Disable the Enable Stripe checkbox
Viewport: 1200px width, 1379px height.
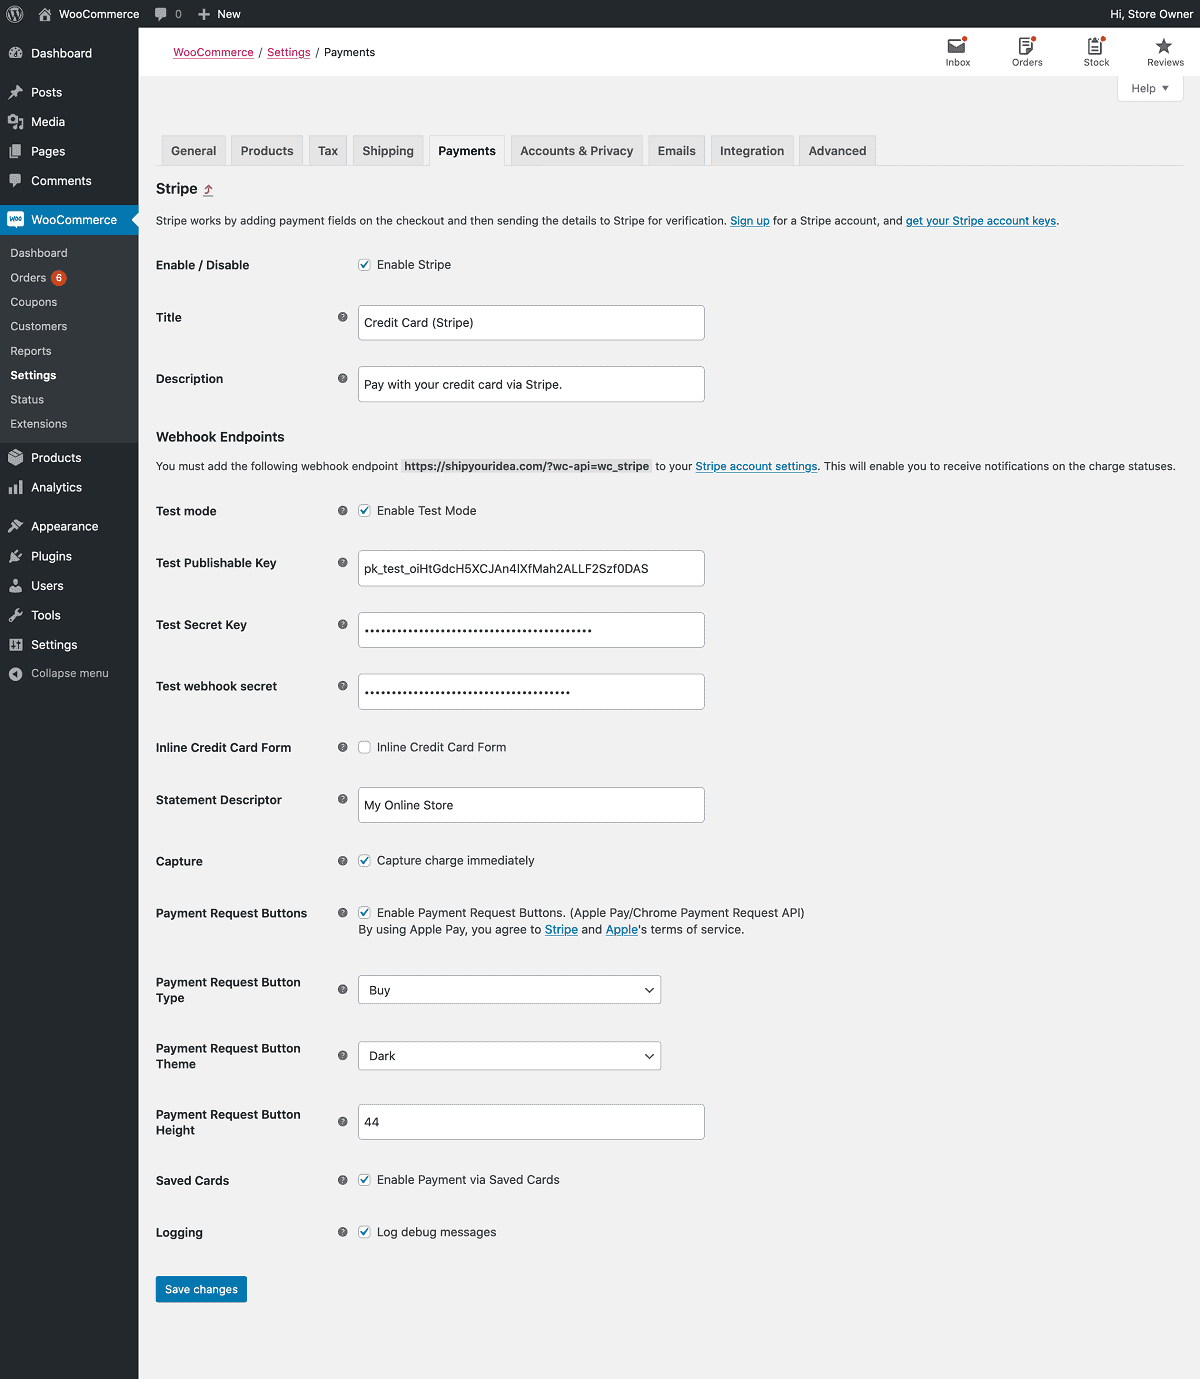364,264
